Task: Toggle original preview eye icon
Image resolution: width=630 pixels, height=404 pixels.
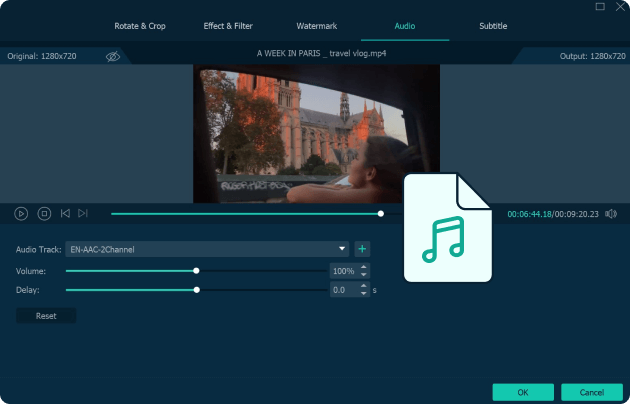Action: [113, 56]
